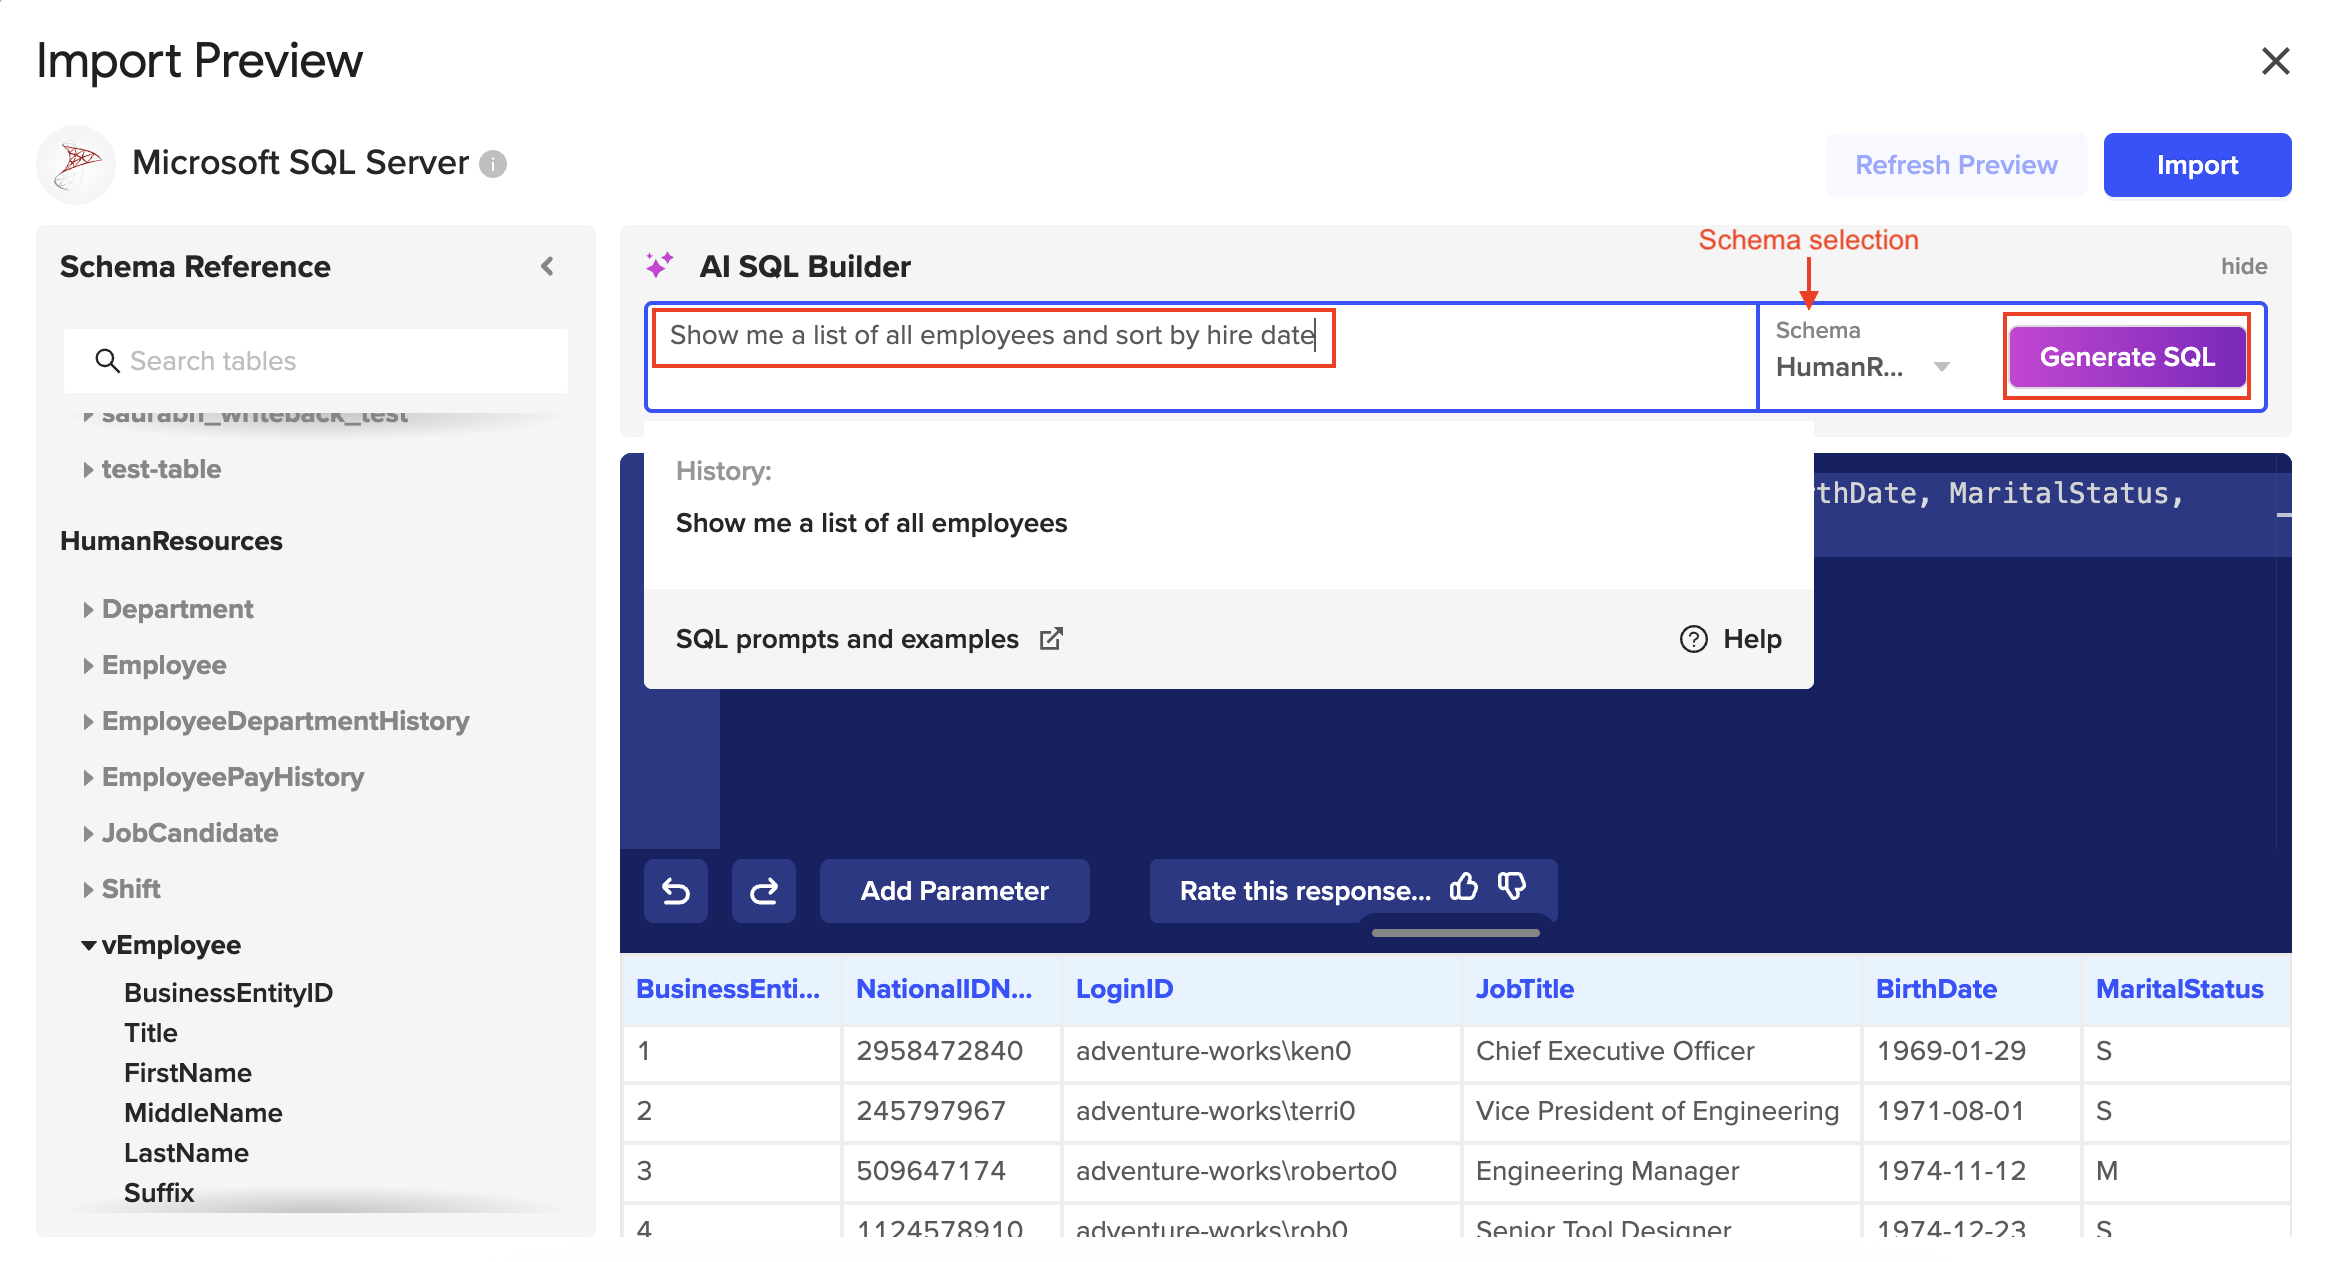This screenshot has width=2326, height=1262.
Task: Click the thumbs down rating icon
Action: coord(1512,887)
